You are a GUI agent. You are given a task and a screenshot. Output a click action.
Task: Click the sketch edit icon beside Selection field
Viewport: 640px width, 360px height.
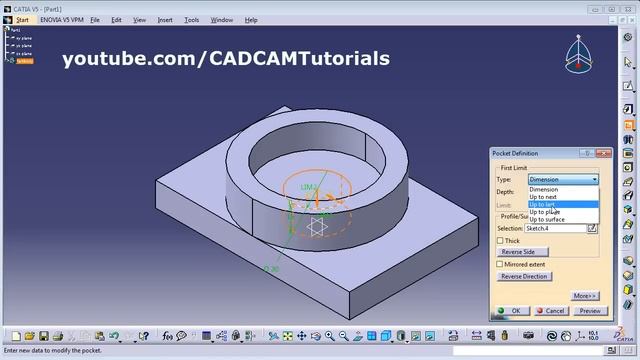click(592, 229)
